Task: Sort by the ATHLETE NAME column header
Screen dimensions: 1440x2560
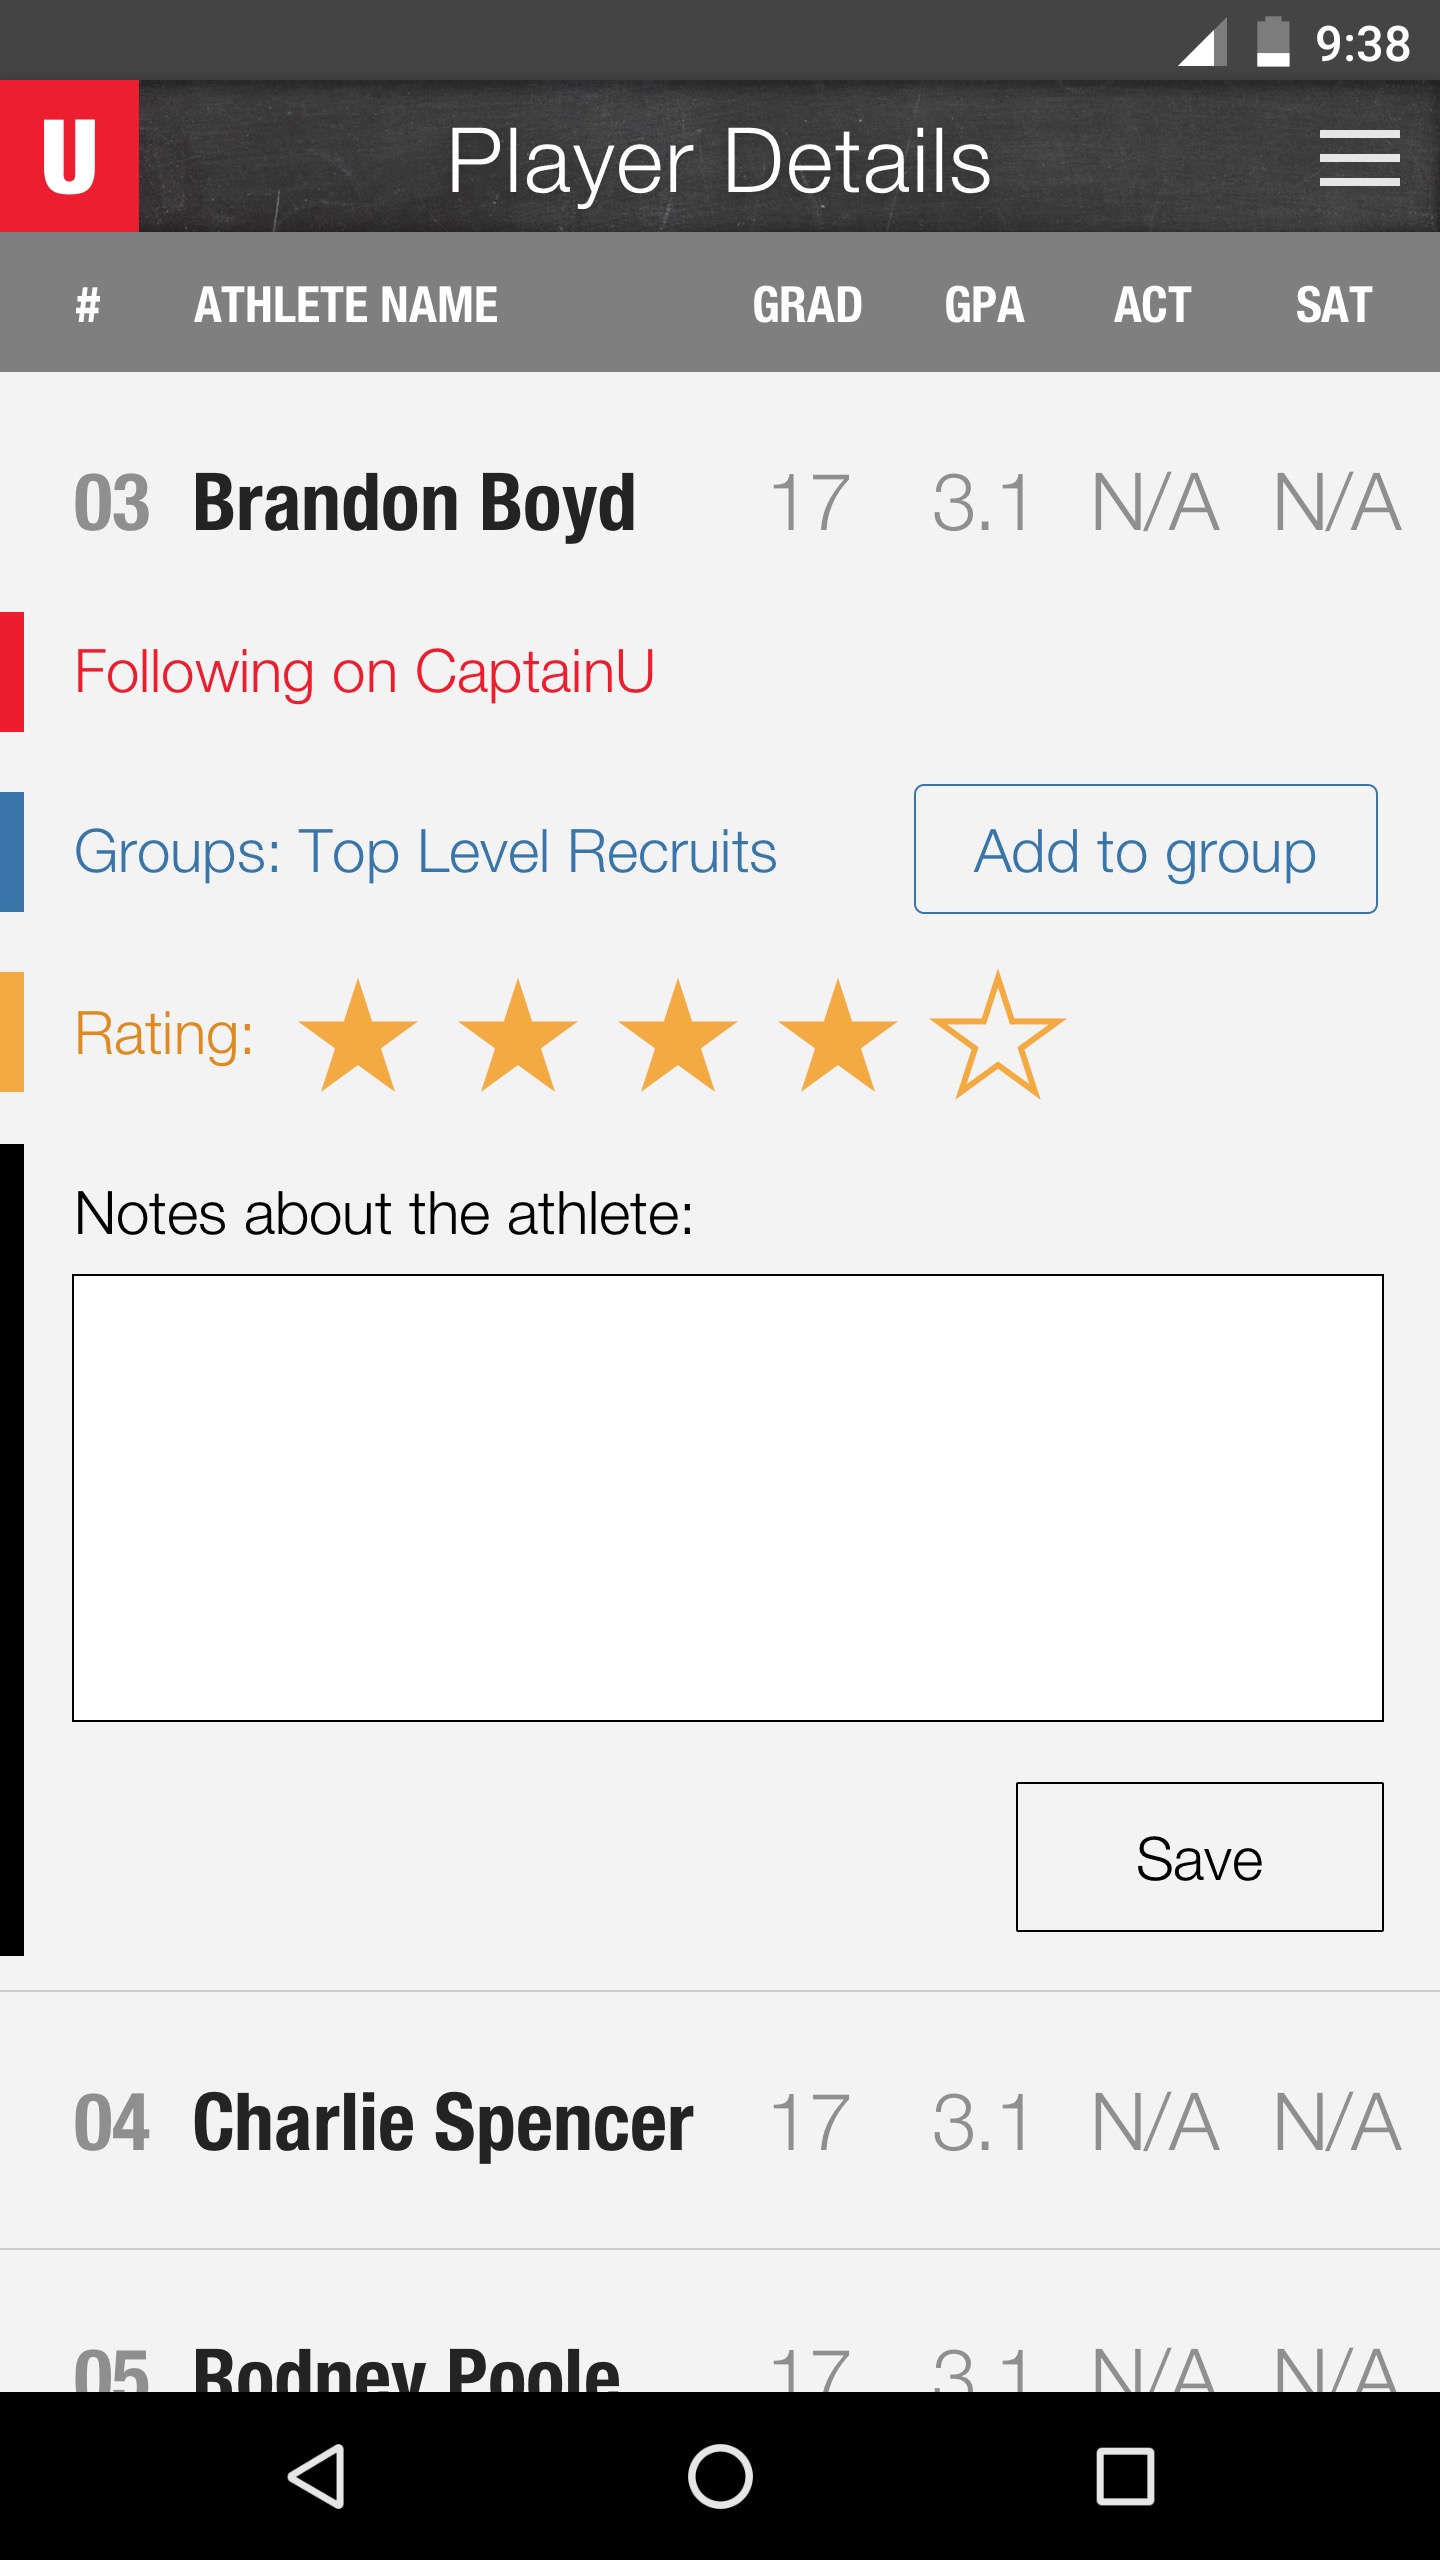Action: point(346,304)
